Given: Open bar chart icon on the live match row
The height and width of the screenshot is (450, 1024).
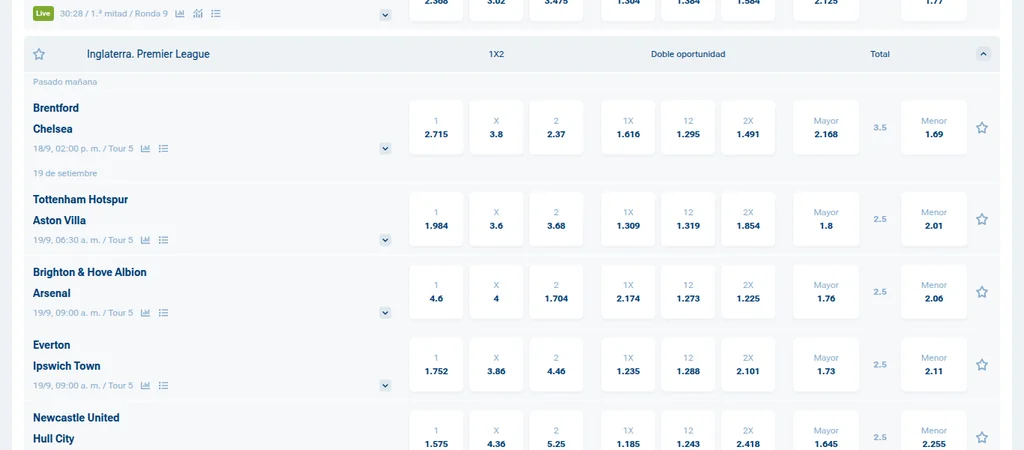Looking at the screenshot, I should [x=180, y=13].
